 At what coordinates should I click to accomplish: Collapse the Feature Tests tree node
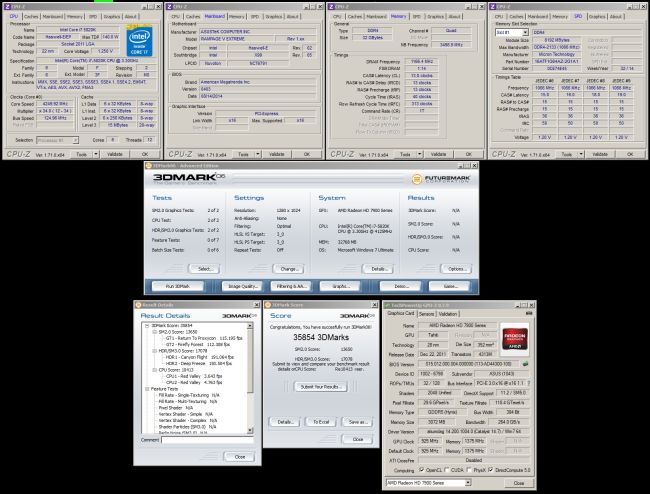click(147, 389)
